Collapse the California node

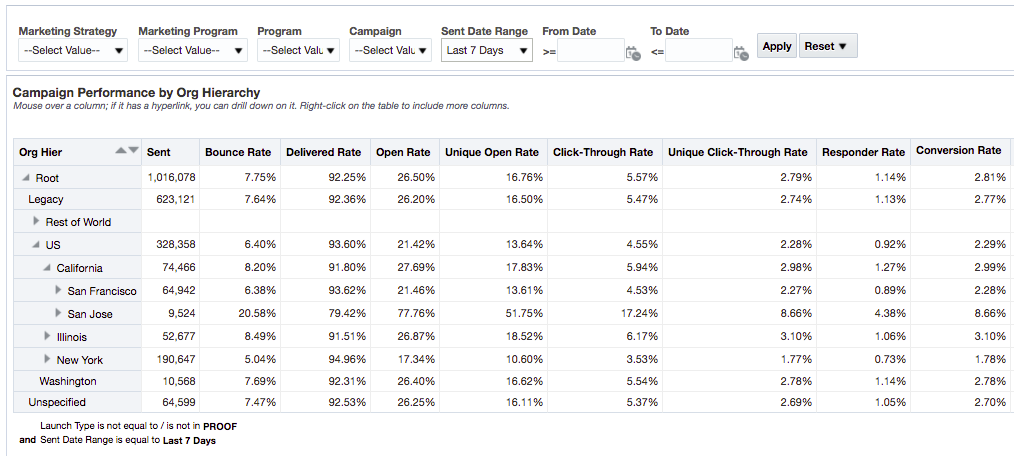coord(47,268)
